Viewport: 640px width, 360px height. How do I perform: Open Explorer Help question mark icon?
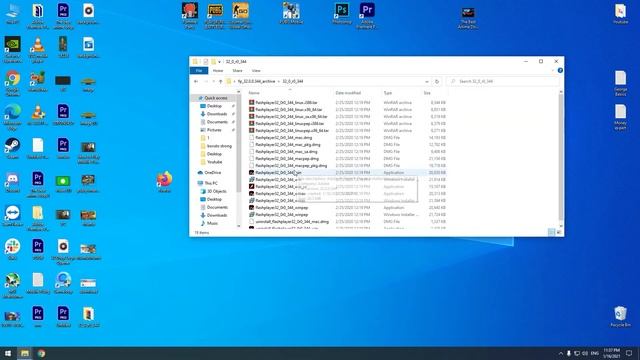pyautogui.click(x=560, y=71)
